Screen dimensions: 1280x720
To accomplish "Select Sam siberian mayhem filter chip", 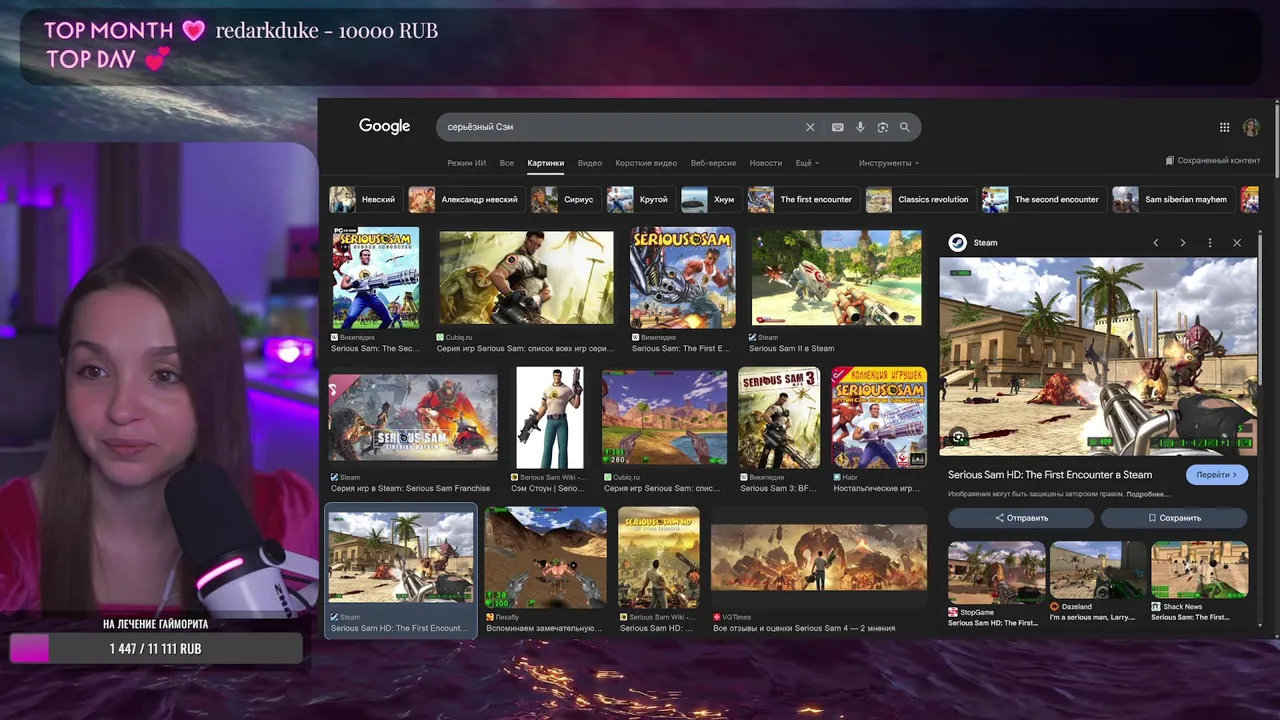I will pyautogui.click(x=1174, y=199).
